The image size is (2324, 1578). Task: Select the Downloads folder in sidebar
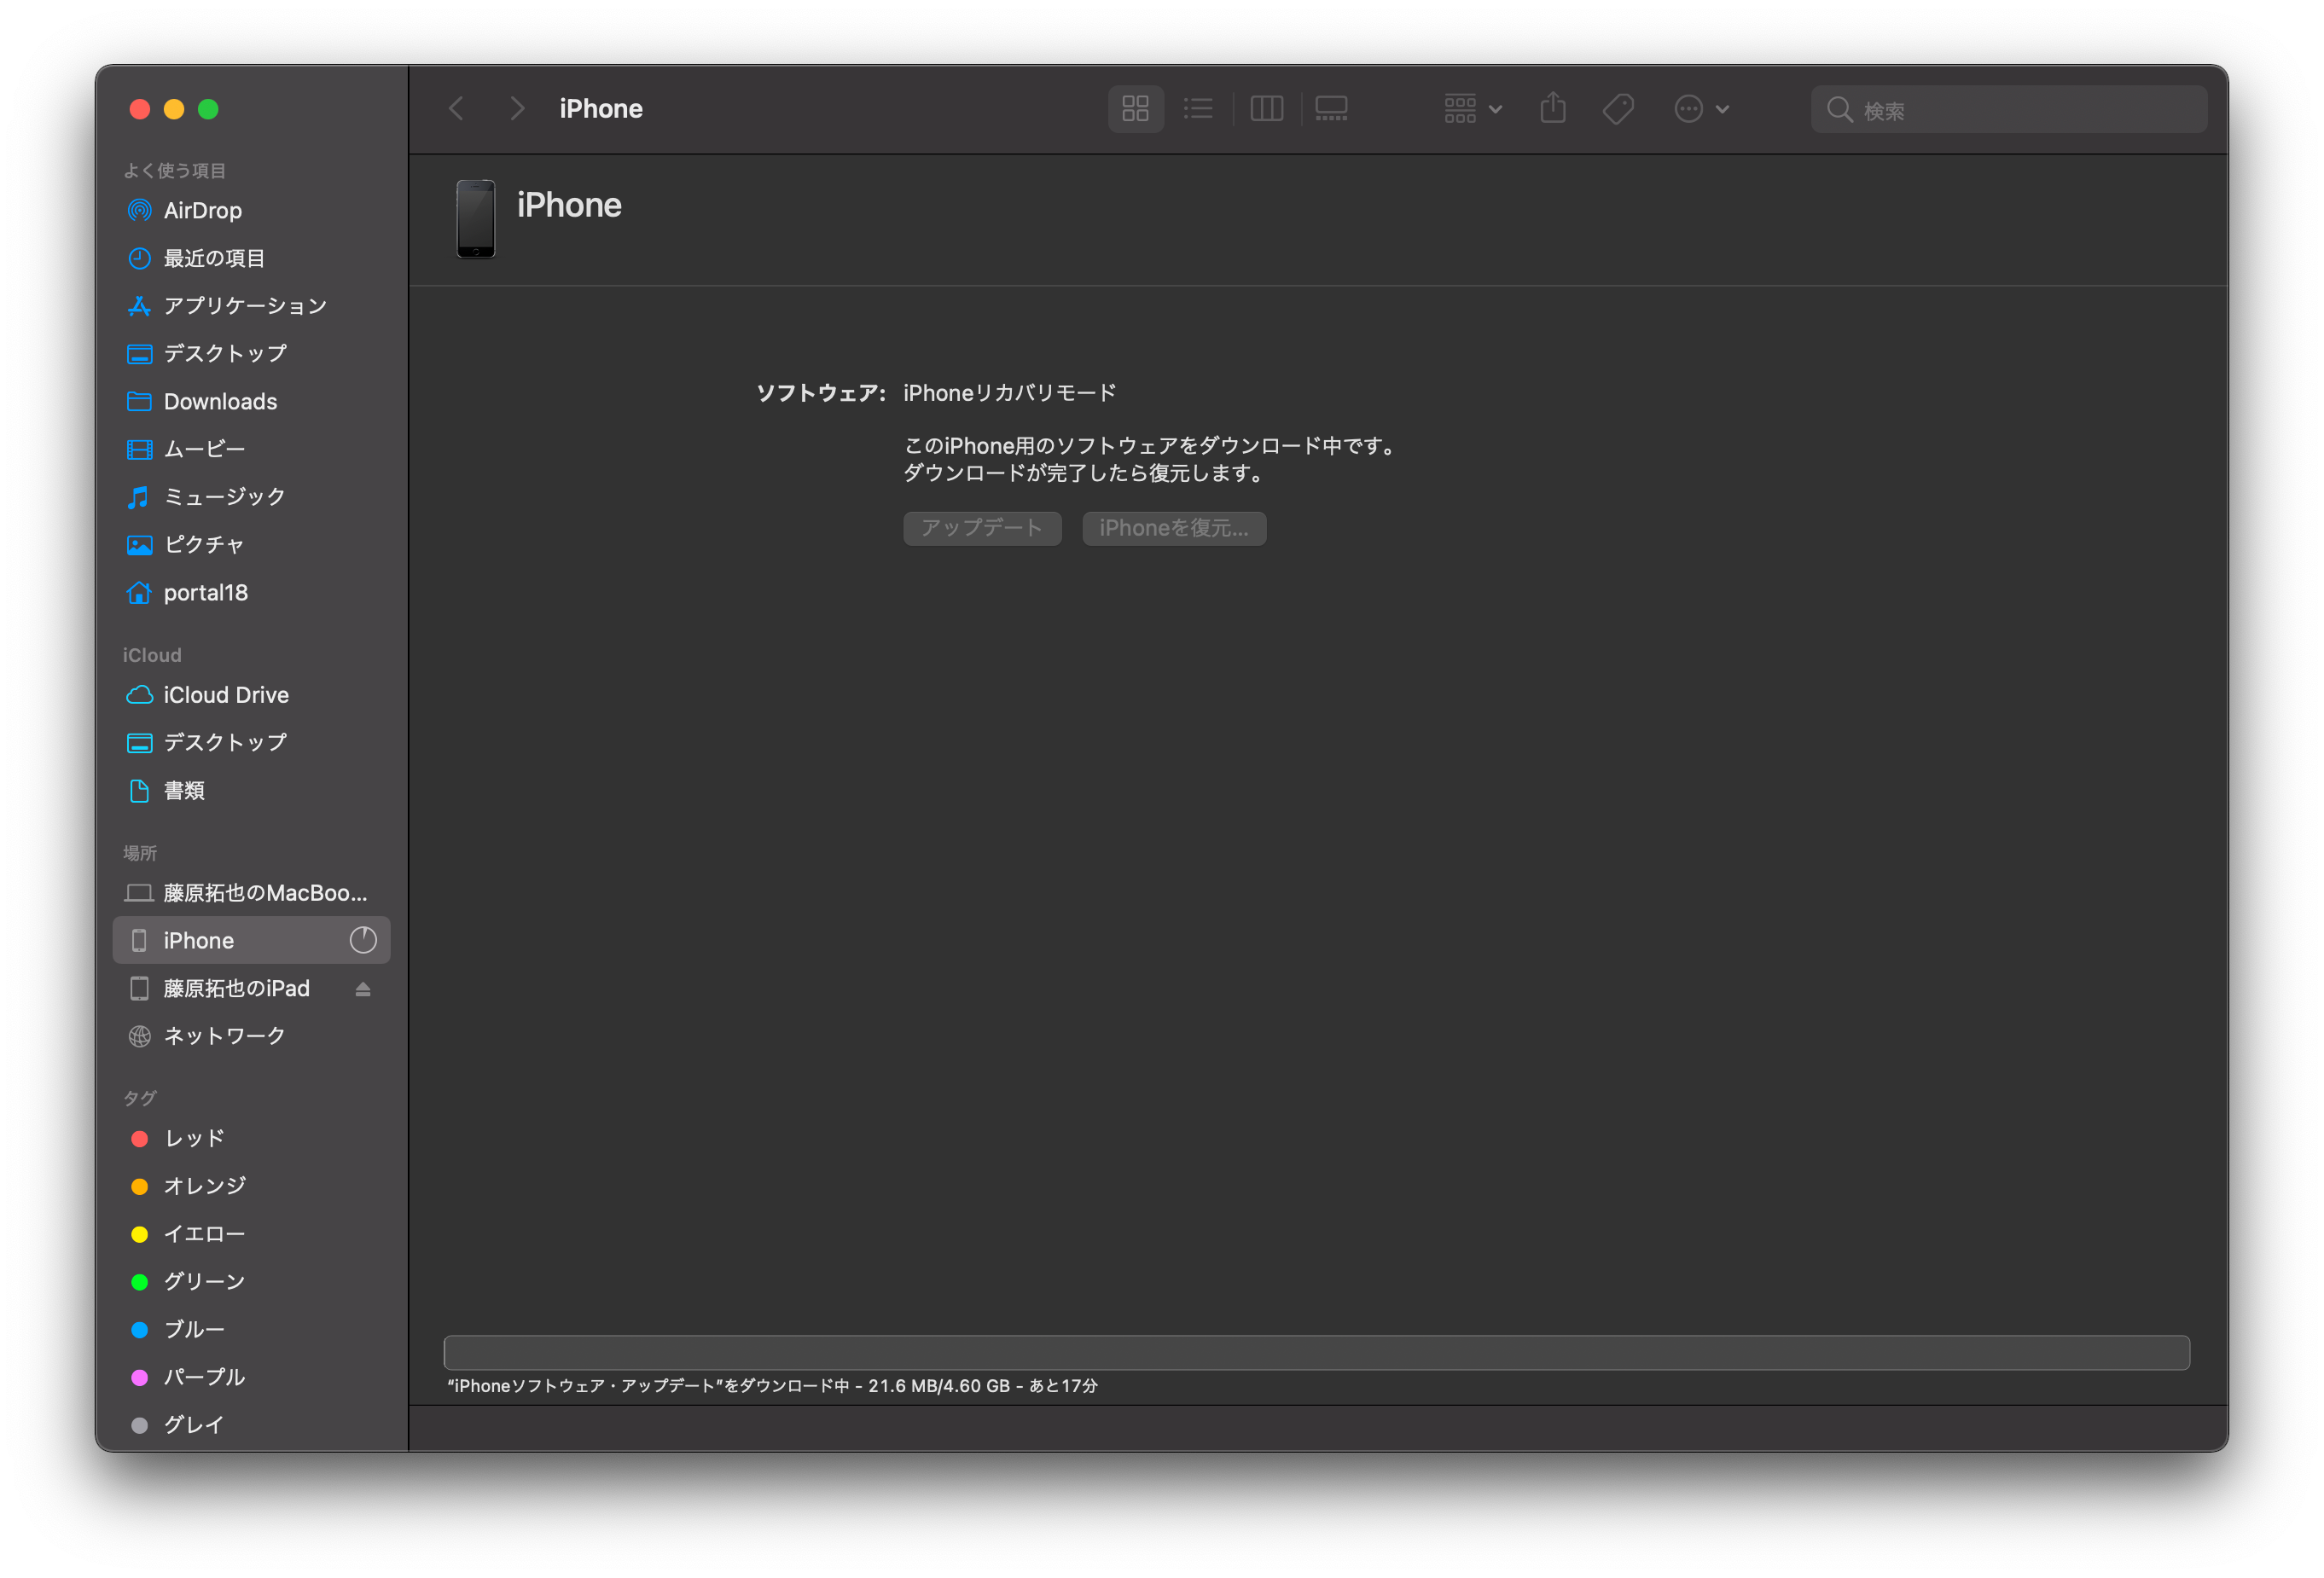click(x=219, y=401)
